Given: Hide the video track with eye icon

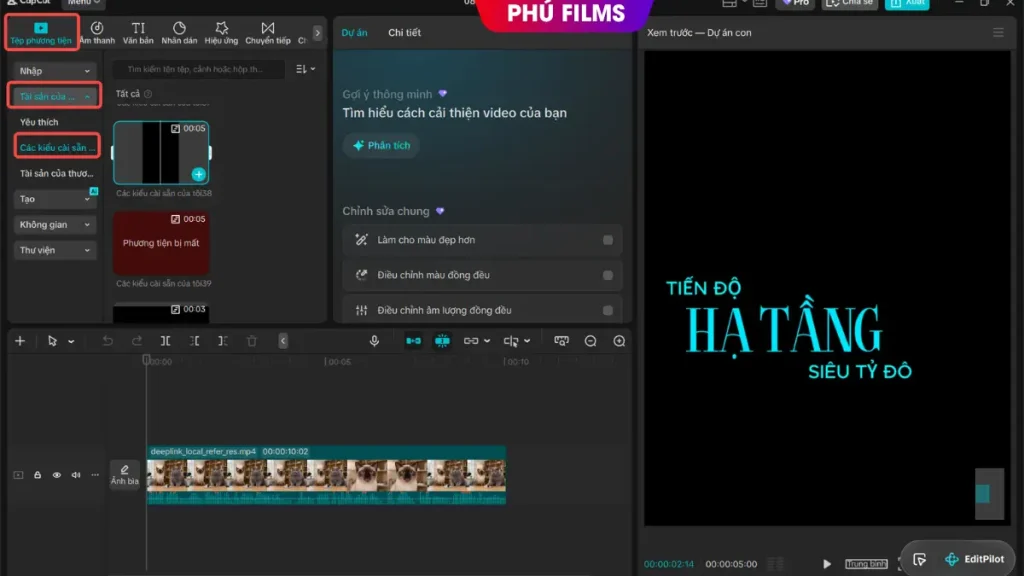Looking at the screenshot, I should 57,475.
